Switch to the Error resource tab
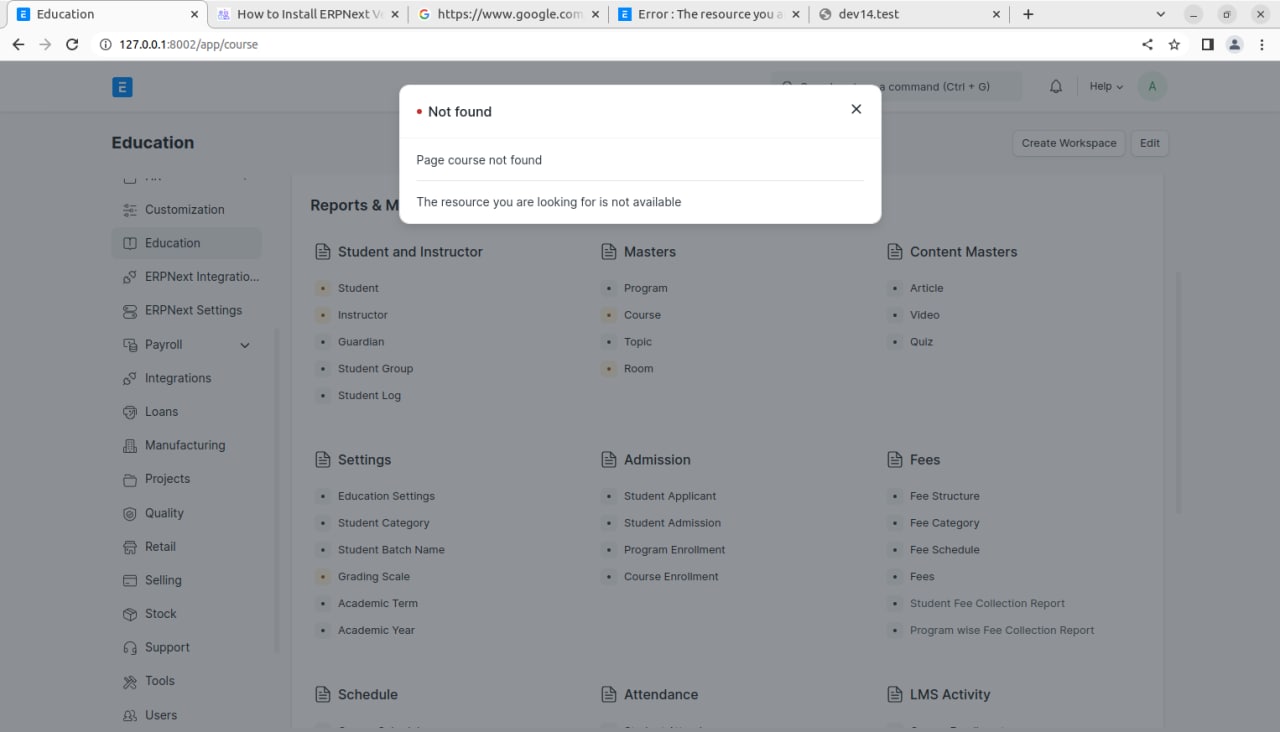This screenshot has width=1280, height=732. (708, 14)
